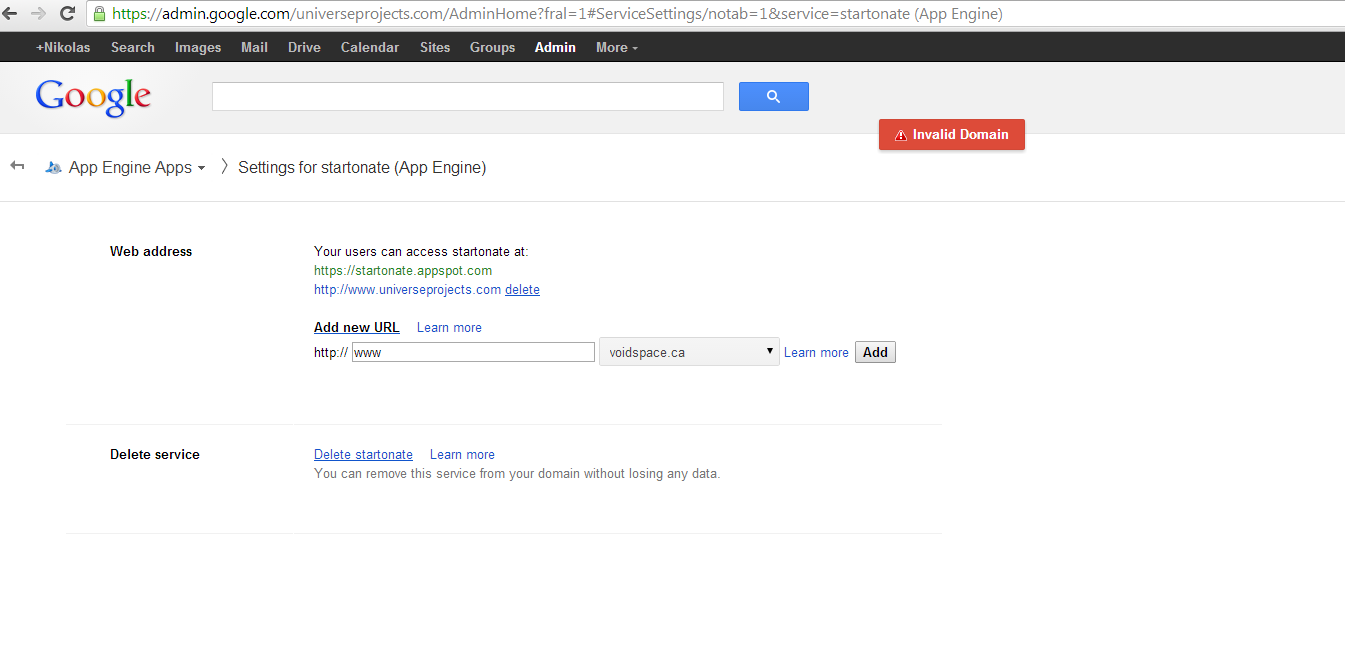Open the More menu in top bar

[x=616, y=47]
